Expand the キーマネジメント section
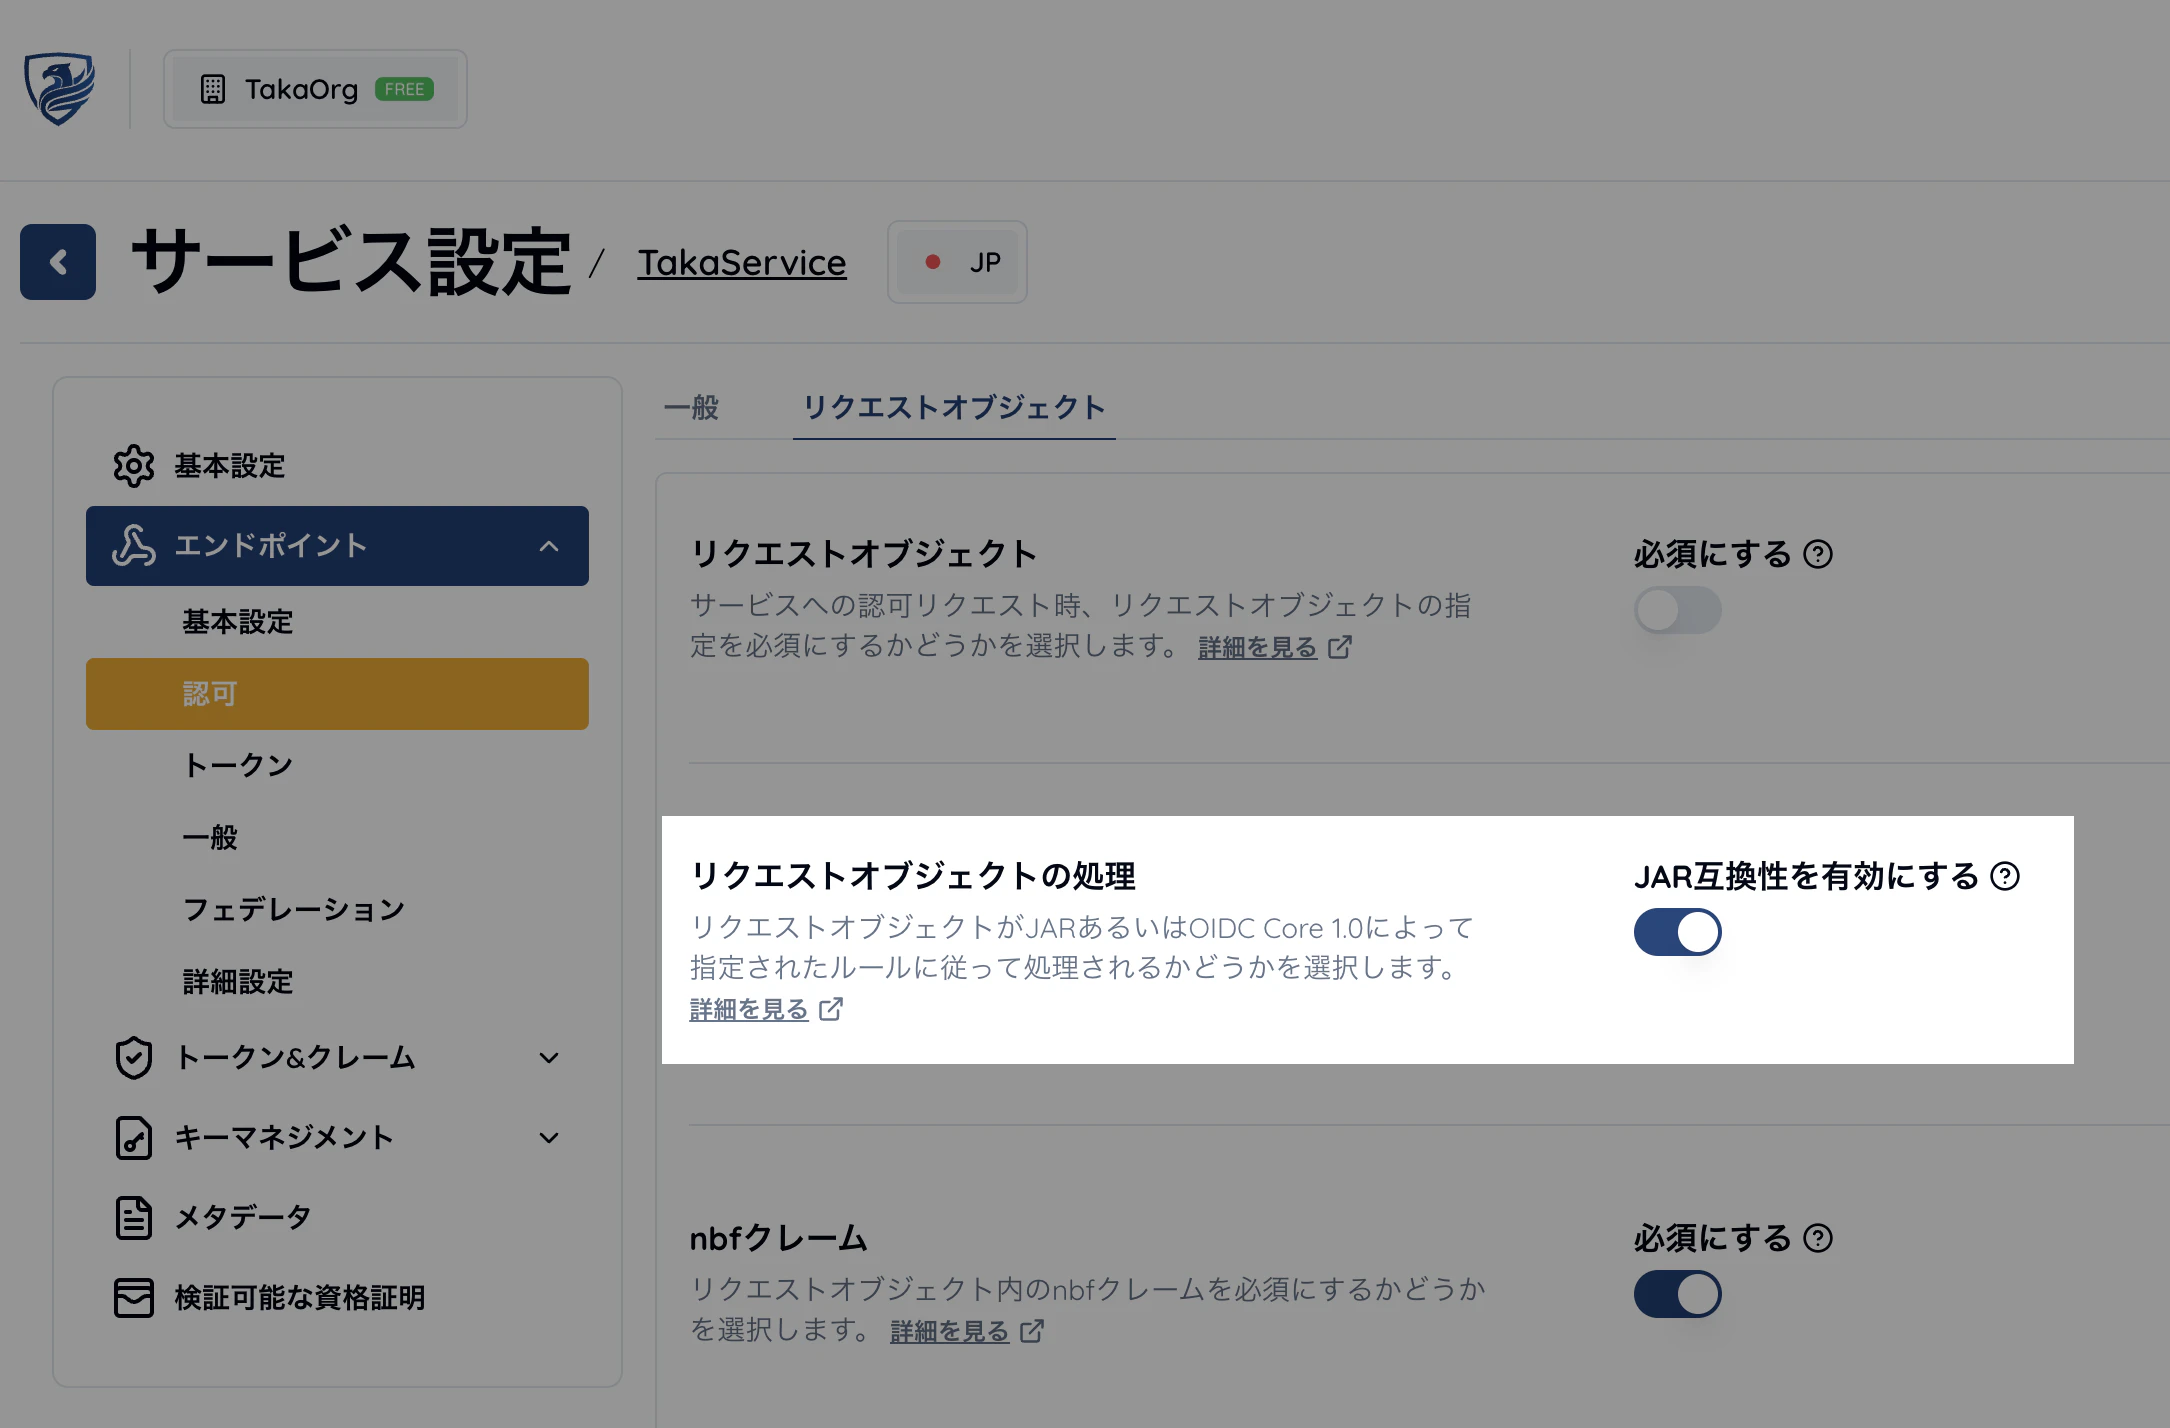This screenshot has height=1428, width=2170. [x=549, y=1137]
